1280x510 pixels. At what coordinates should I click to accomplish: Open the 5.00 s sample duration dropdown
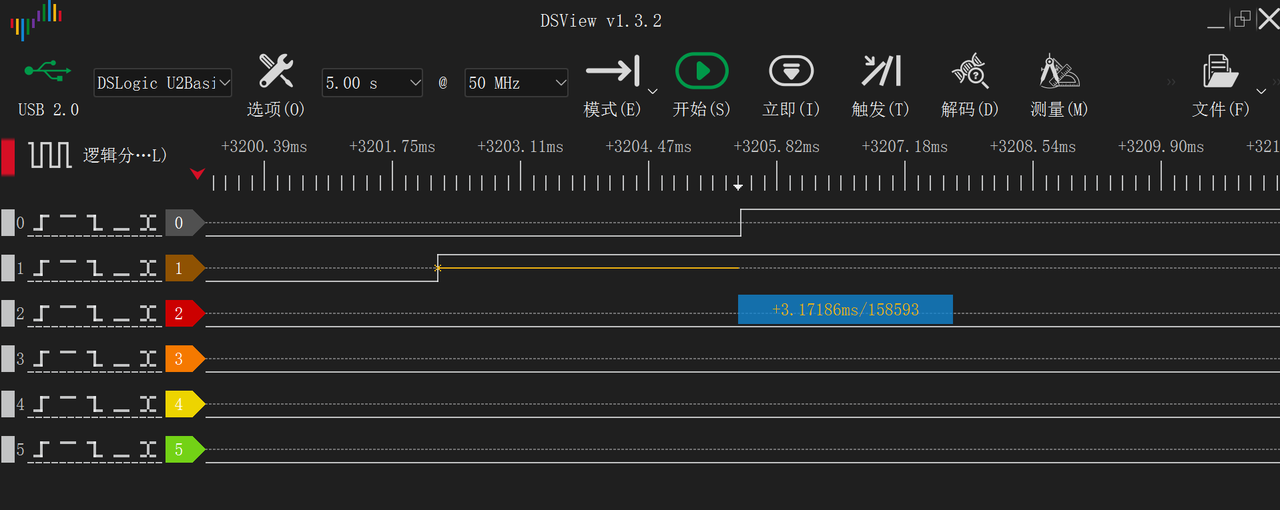tap(372, 83)
